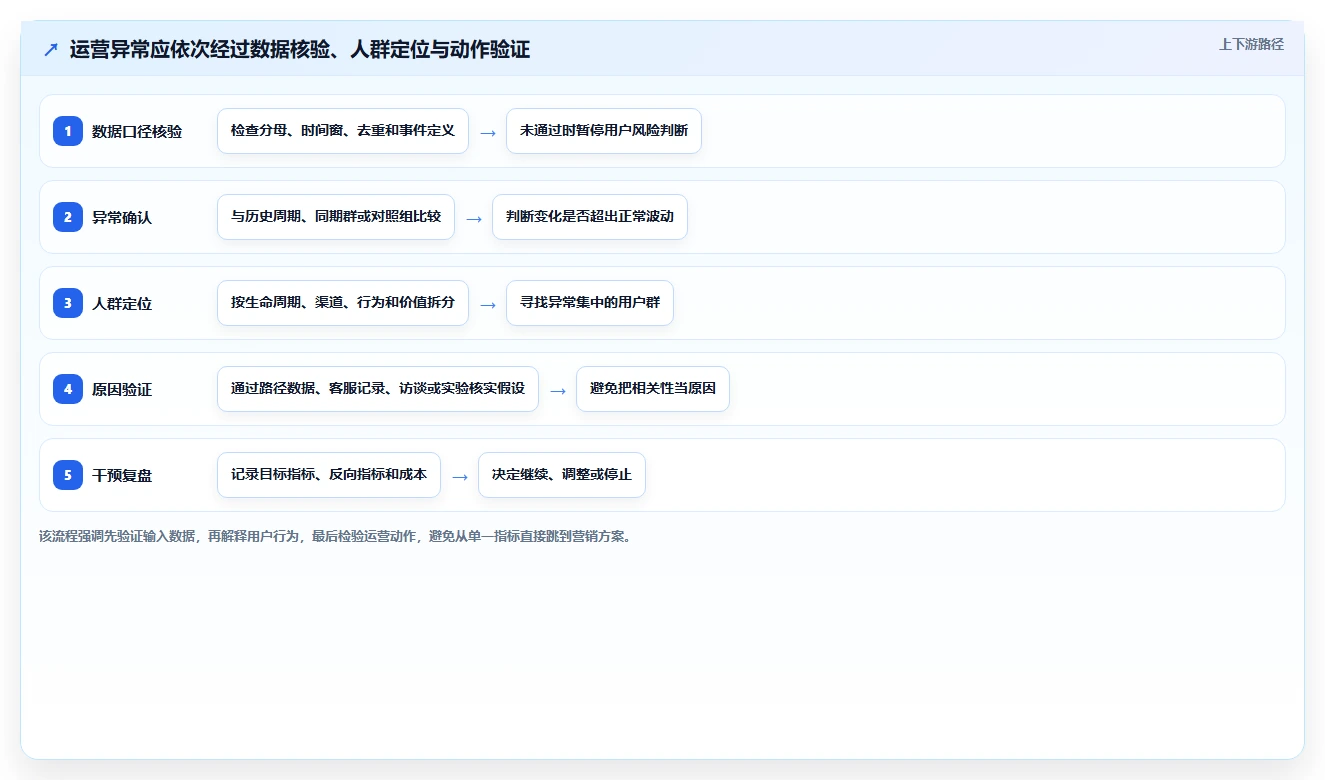The width and height of the screenshot is (1325, 780).
Task: Click the 避免把相关性当原因 box
Action: [x=653, y=389]
